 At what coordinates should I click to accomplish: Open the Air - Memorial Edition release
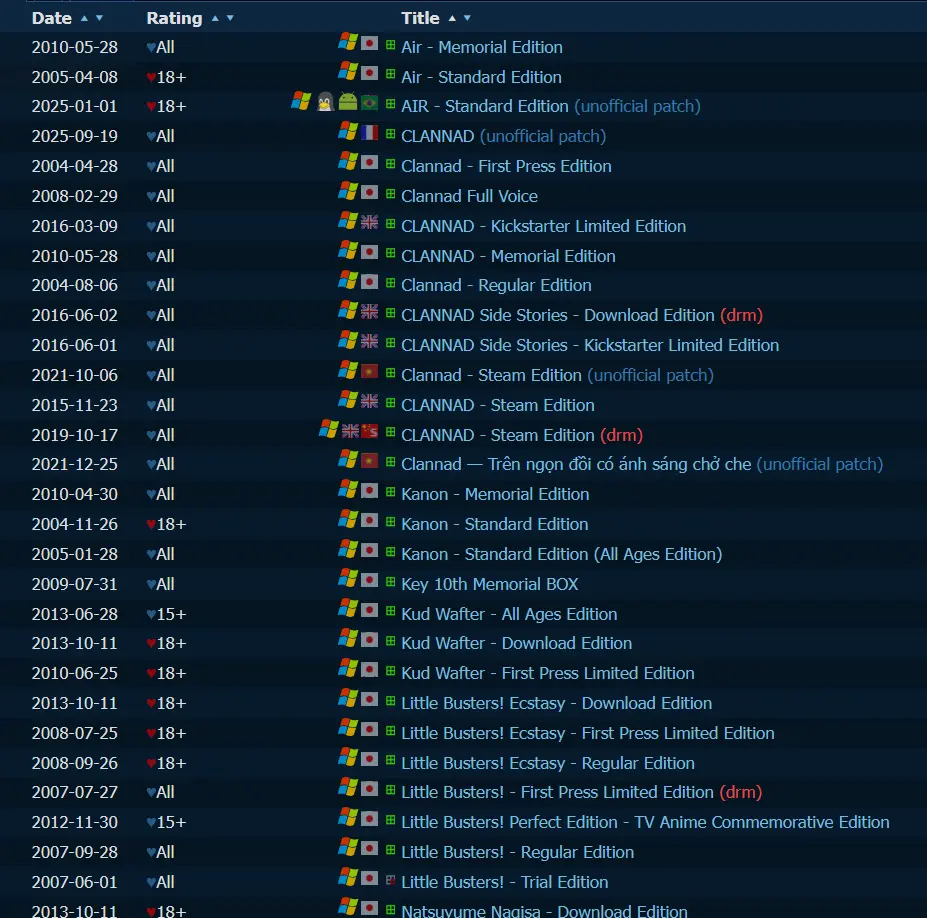tap(481, 47)
